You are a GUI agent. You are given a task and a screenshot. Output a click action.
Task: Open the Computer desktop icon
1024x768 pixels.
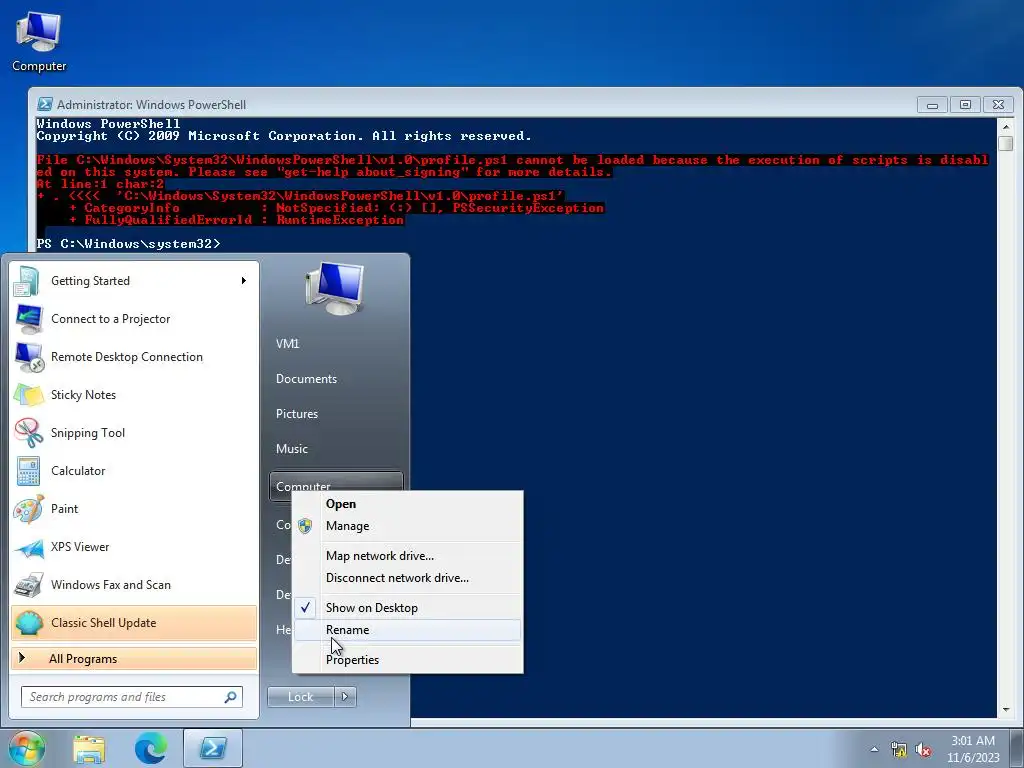pyautogui.click(x=39, y=41)
